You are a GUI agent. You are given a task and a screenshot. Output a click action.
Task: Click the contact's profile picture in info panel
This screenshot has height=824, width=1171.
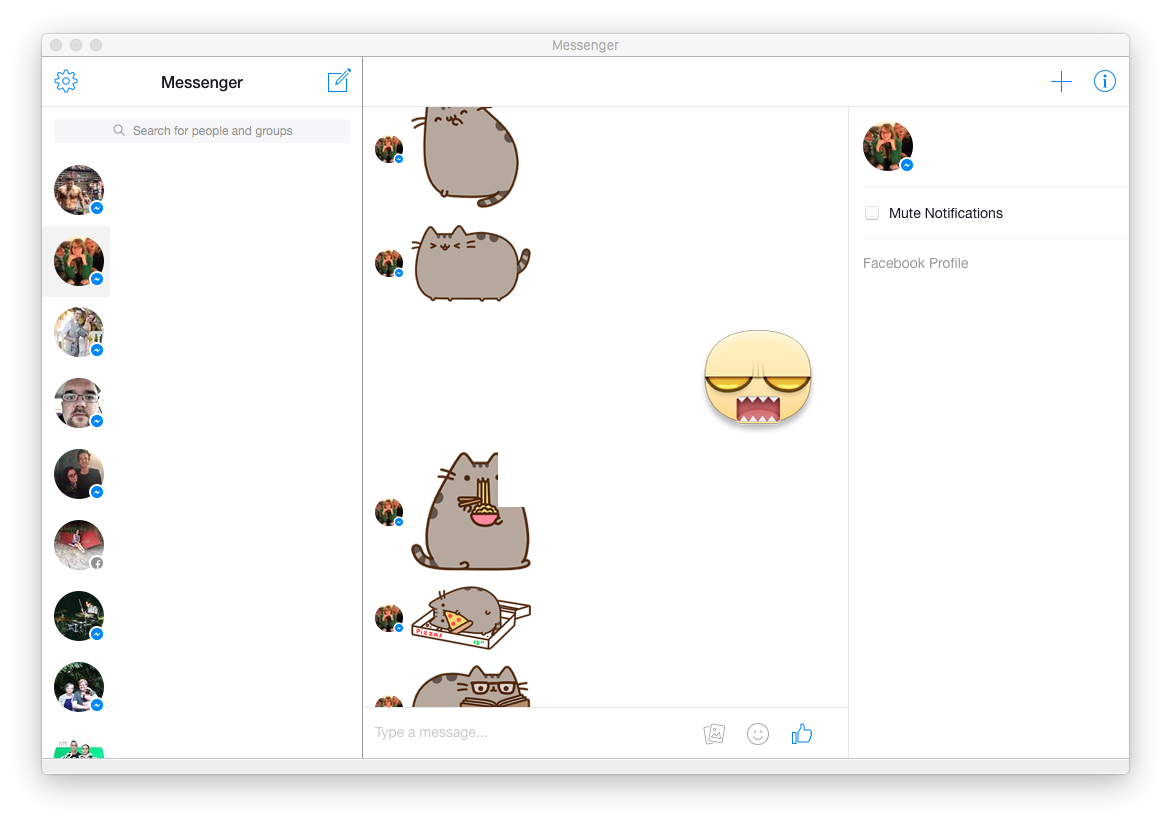click(887, 146)
